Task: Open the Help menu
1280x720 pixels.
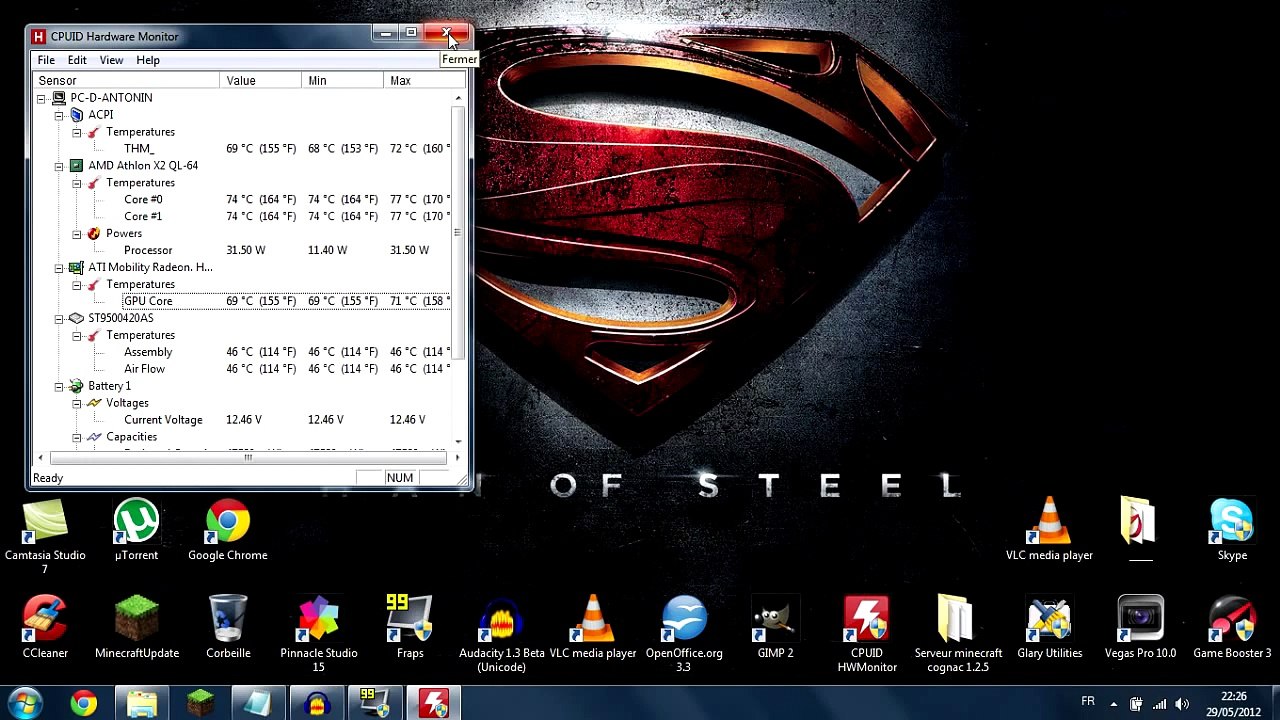Action: point(148,60)
